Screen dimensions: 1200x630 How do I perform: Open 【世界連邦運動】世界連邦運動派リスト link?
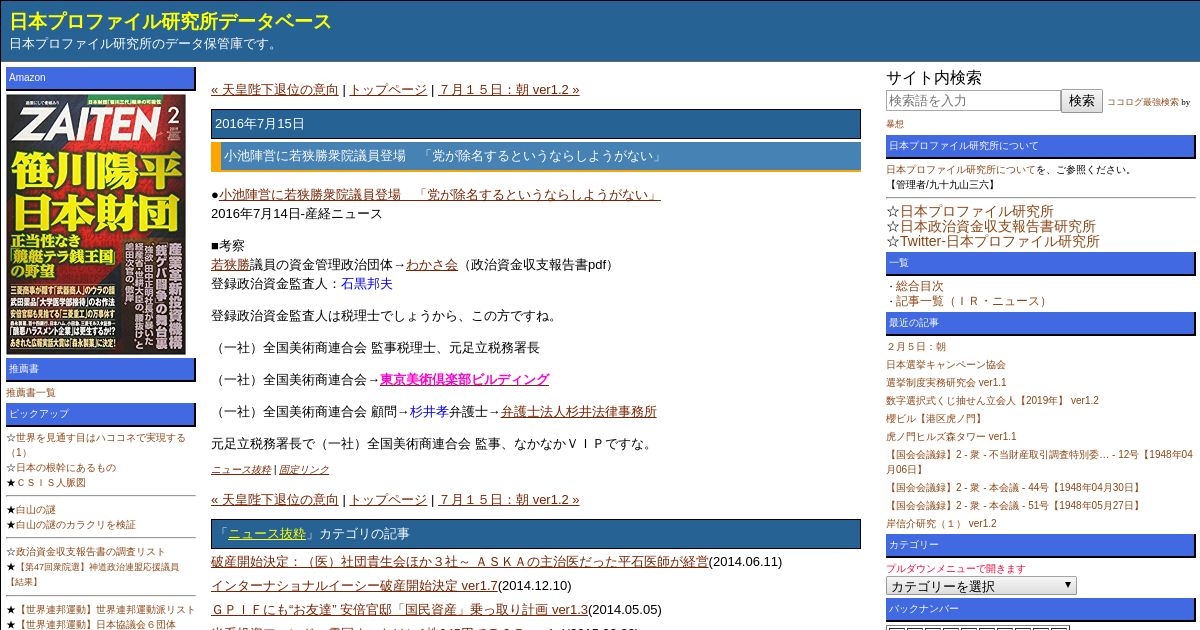pyautogui.click(x=106, y=610)
